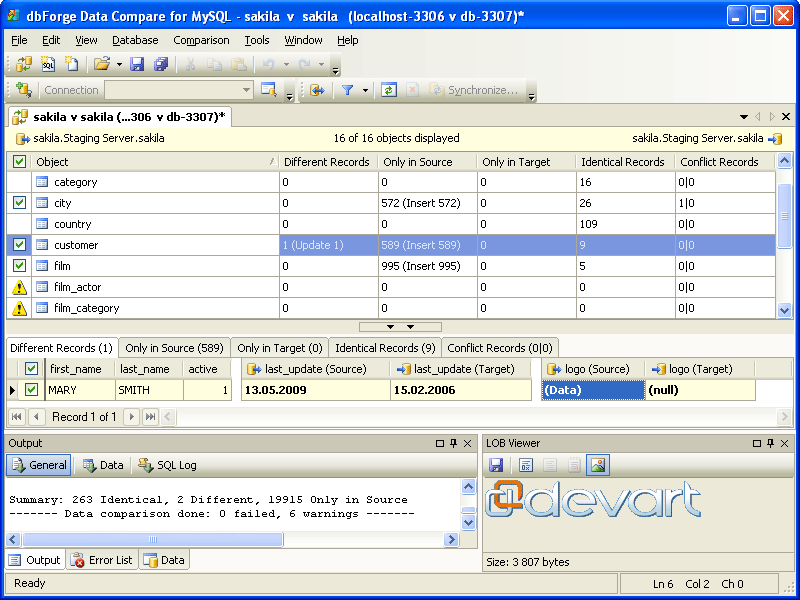This screenshot has width=800, height=600.
Task: Sort by the Identical Records column header
Action: point(626,162)
